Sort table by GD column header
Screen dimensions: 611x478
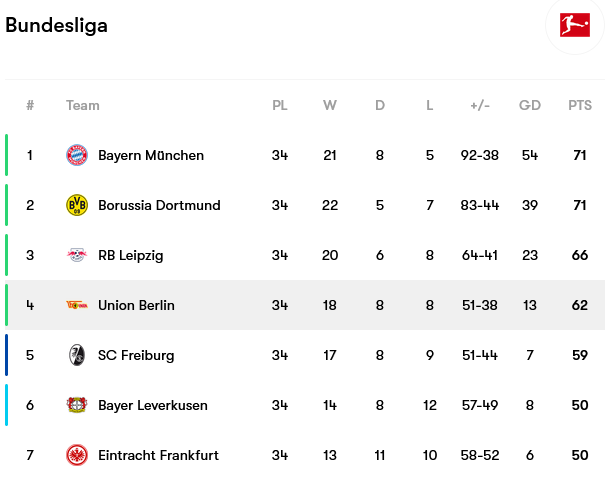530,105
